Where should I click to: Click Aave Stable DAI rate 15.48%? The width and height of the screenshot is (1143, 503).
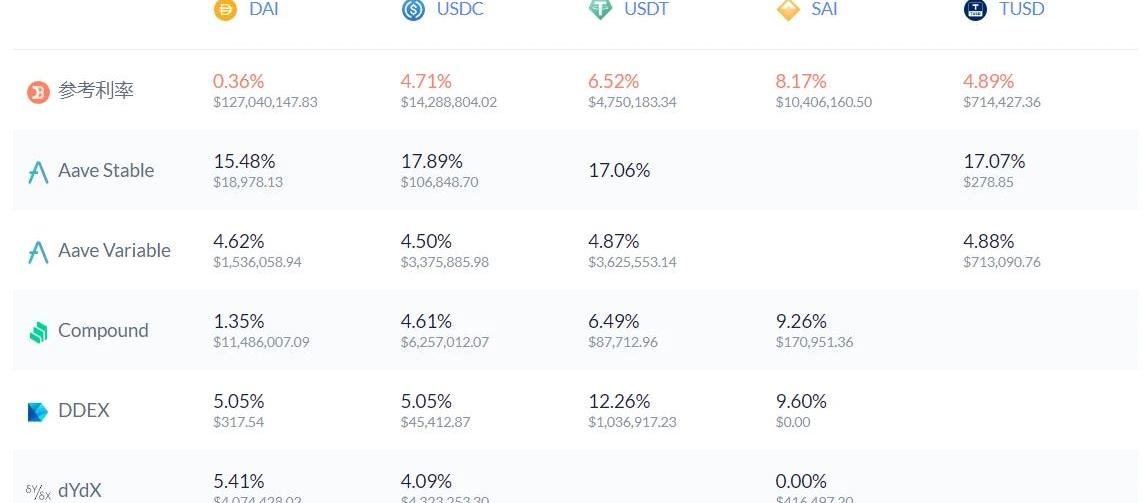click(x=244, y=161)
